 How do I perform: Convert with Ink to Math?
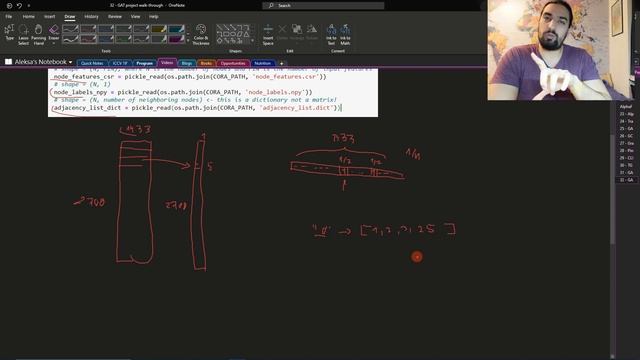coord(345,34)
